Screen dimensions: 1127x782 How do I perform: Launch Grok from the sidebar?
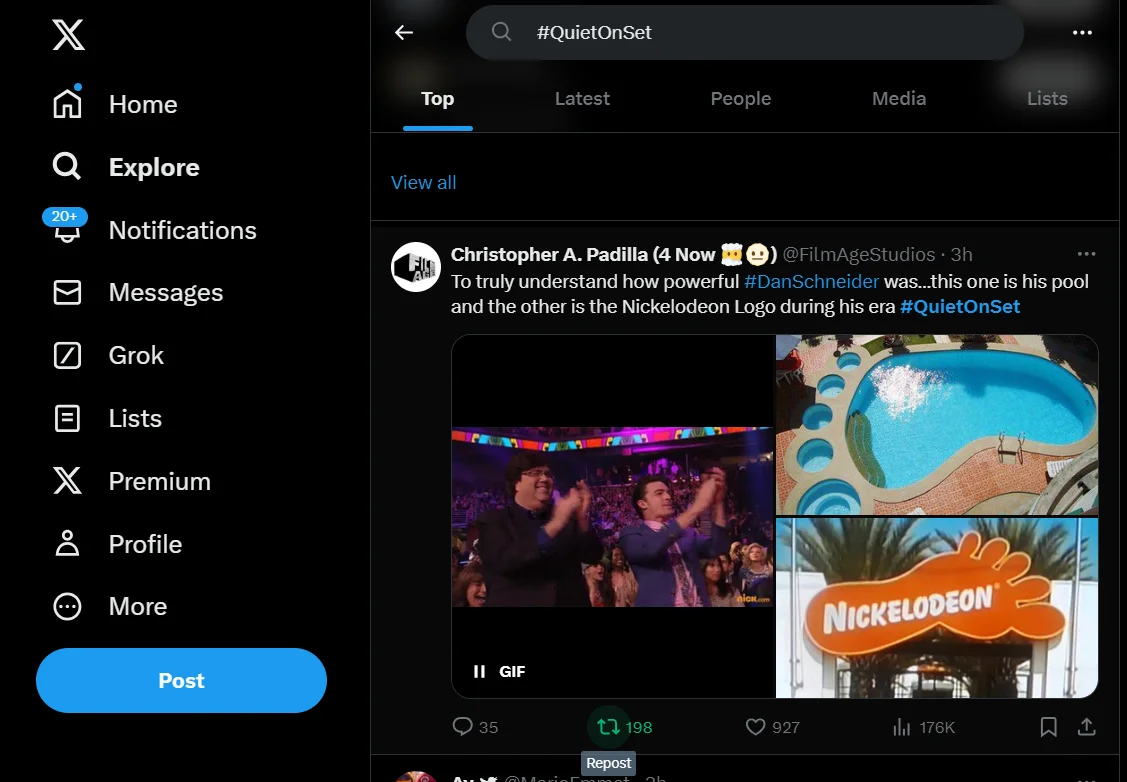pos(108,355)
